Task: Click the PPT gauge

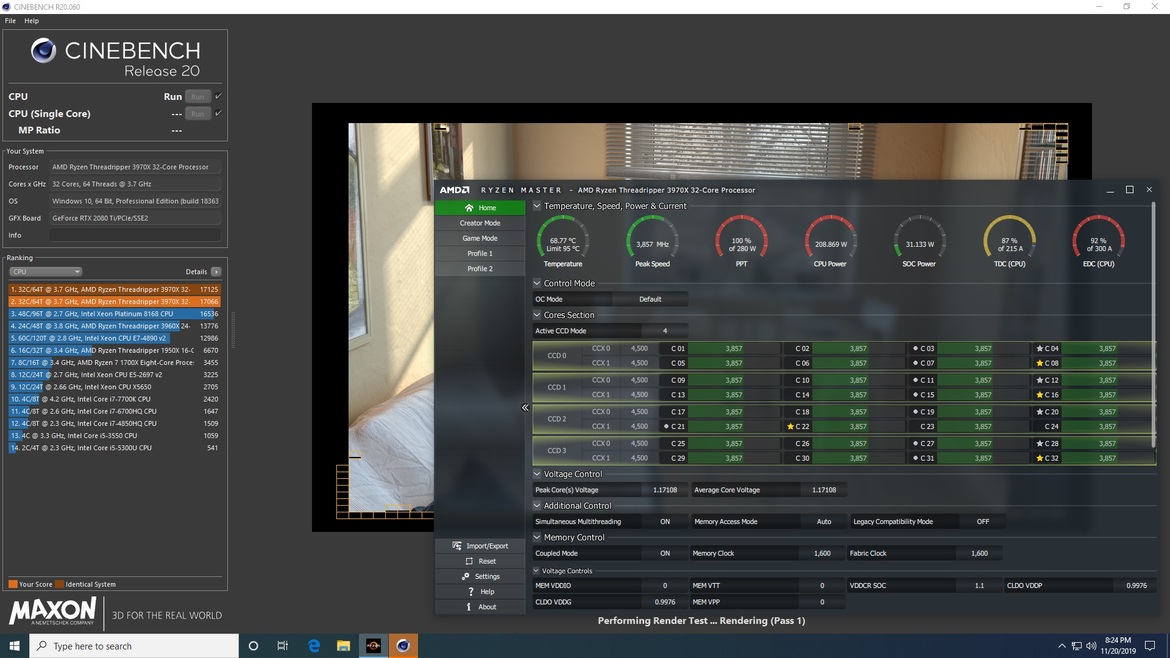Action: pyautogui.click(x=742, y=241)
